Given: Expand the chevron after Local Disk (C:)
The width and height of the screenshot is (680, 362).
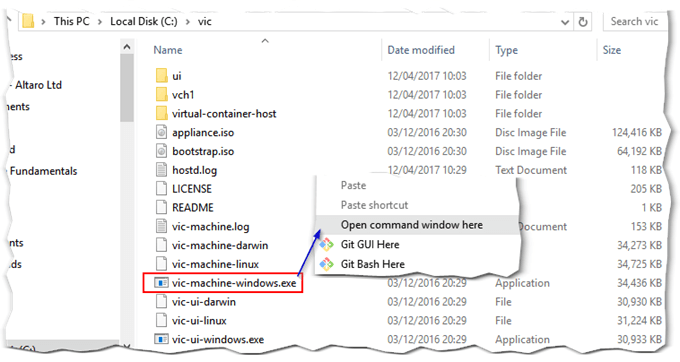Looking at the screenshot, I should (188, 22).
